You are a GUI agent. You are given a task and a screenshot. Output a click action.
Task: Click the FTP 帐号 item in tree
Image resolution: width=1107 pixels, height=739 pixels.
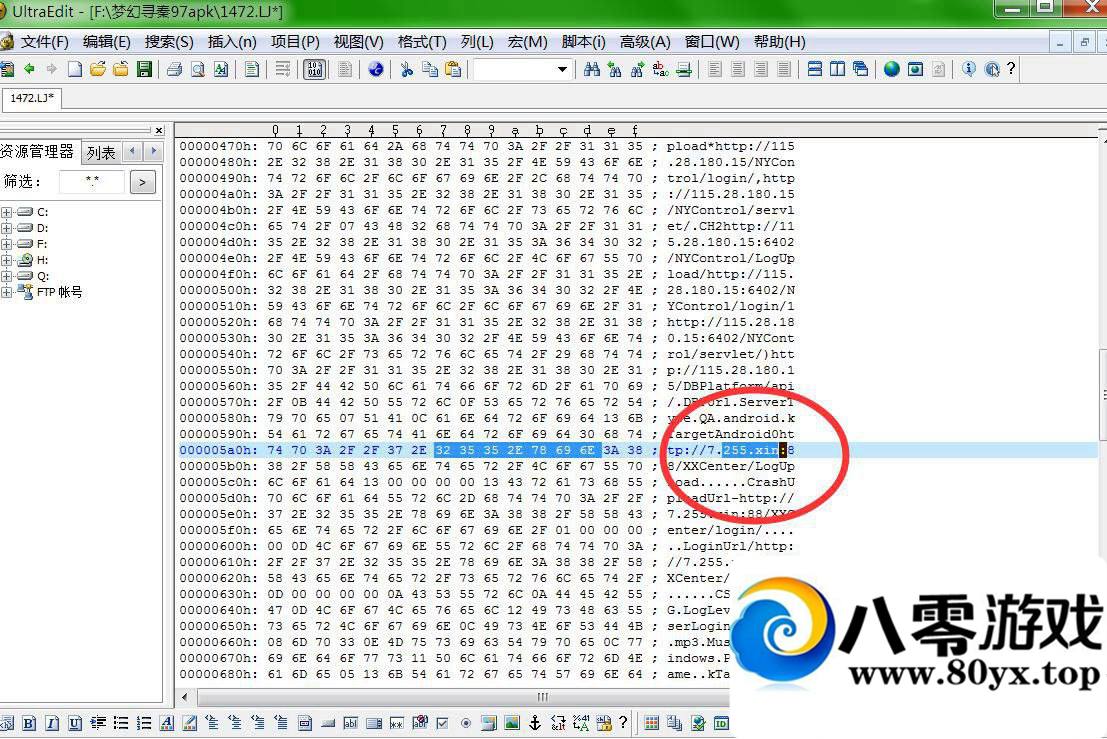point(60,292)
